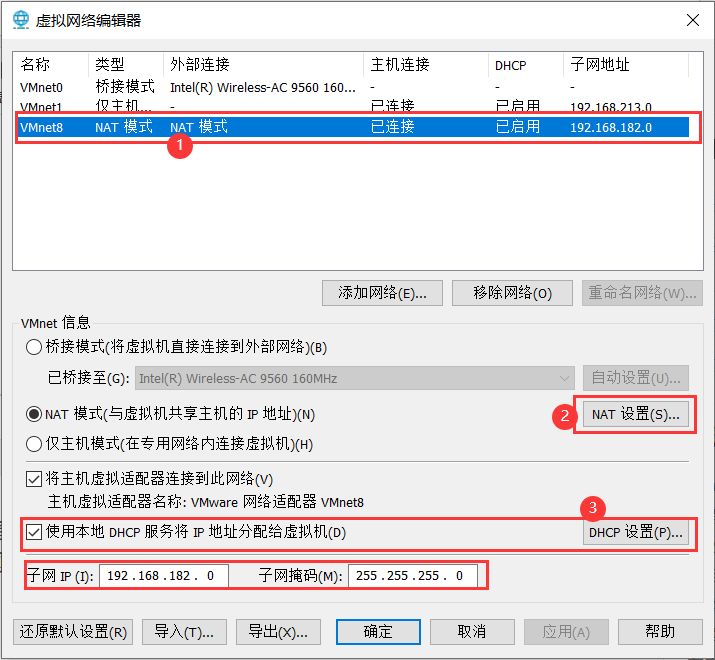
Task: Close the 虚拟网络编辑器 dialog
Action: coord(693,20)
